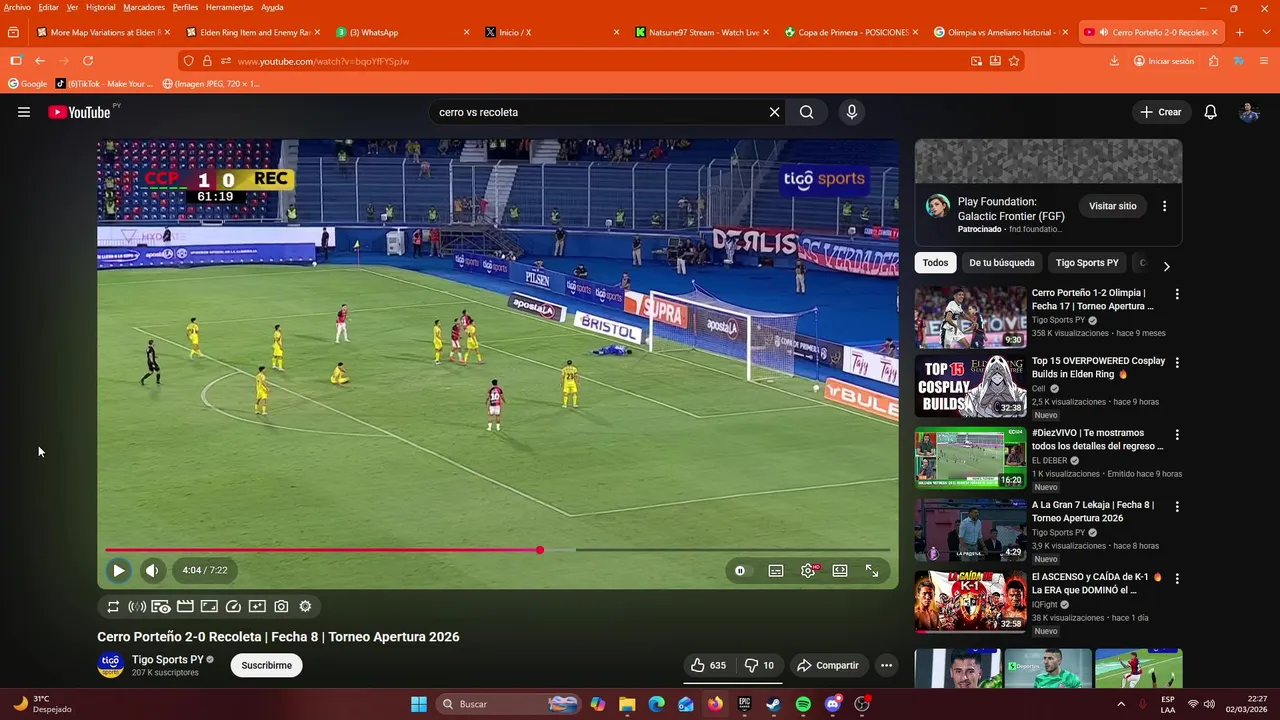This screenshot has width=1280, height=720.
Task: Toggle subtitles in the video player
Action: tap(776, 570)
